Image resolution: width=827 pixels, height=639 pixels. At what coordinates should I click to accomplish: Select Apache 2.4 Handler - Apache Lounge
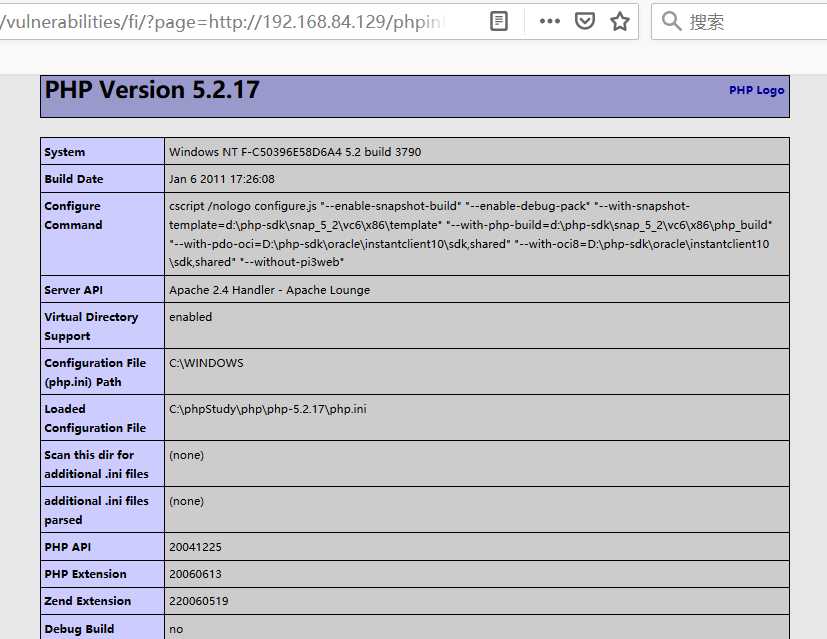click(x=270, y=290)
